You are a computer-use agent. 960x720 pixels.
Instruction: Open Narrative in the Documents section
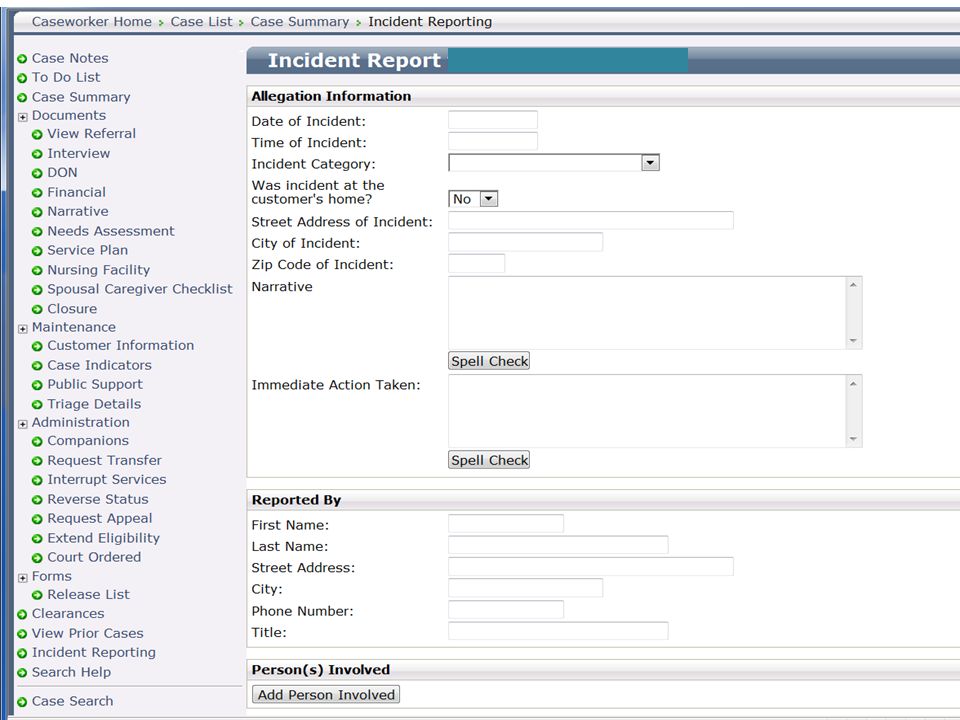(x=78, y=211)
